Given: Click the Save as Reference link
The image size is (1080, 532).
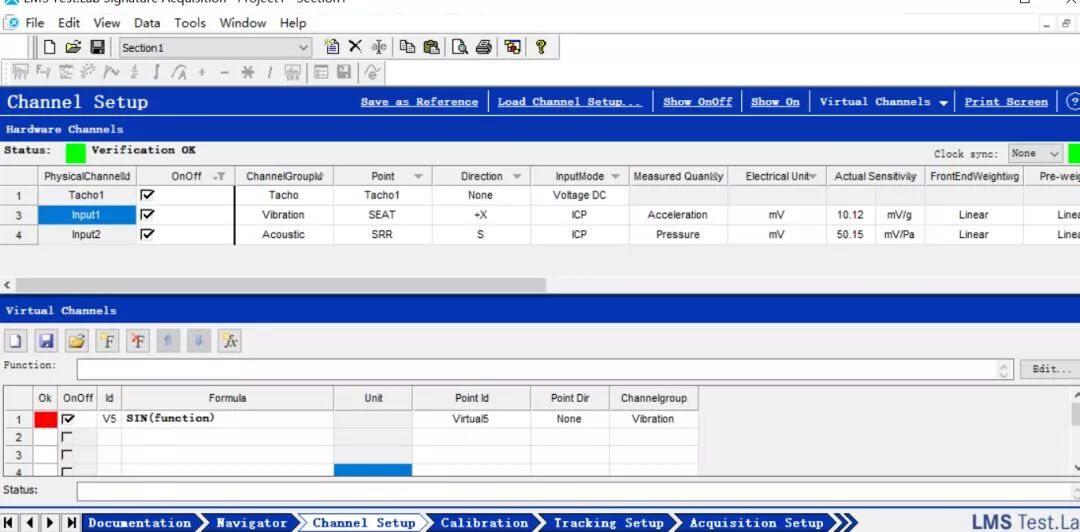Looking at the screenshot, I should [419, 102].
